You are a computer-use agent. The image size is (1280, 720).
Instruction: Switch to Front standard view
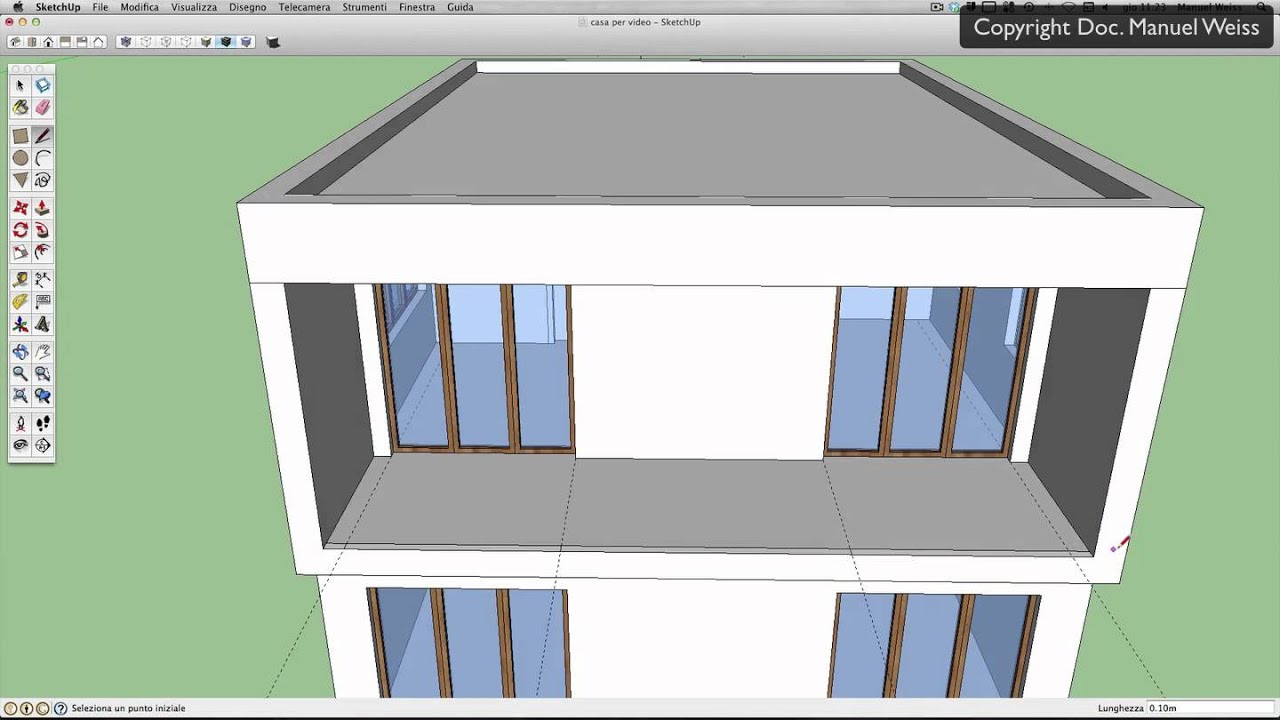48,42
